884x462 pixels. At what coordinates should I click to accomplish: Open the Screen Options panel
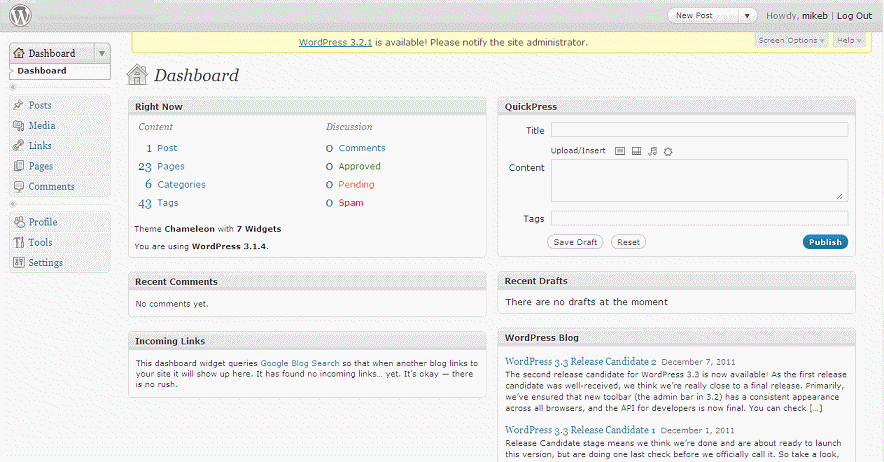click(x=792, y=41)
